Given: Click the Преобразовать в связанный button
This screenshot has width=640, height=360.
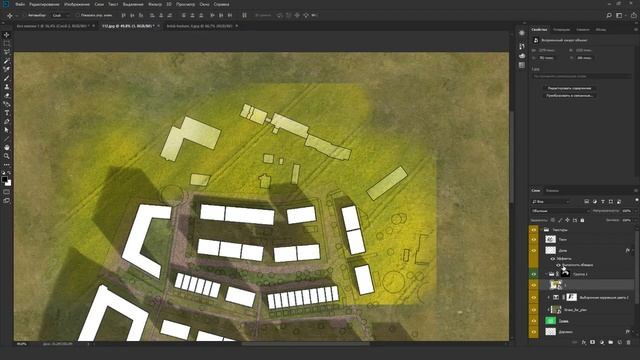Looking at the screenshot, I should (x=569, y=96).
